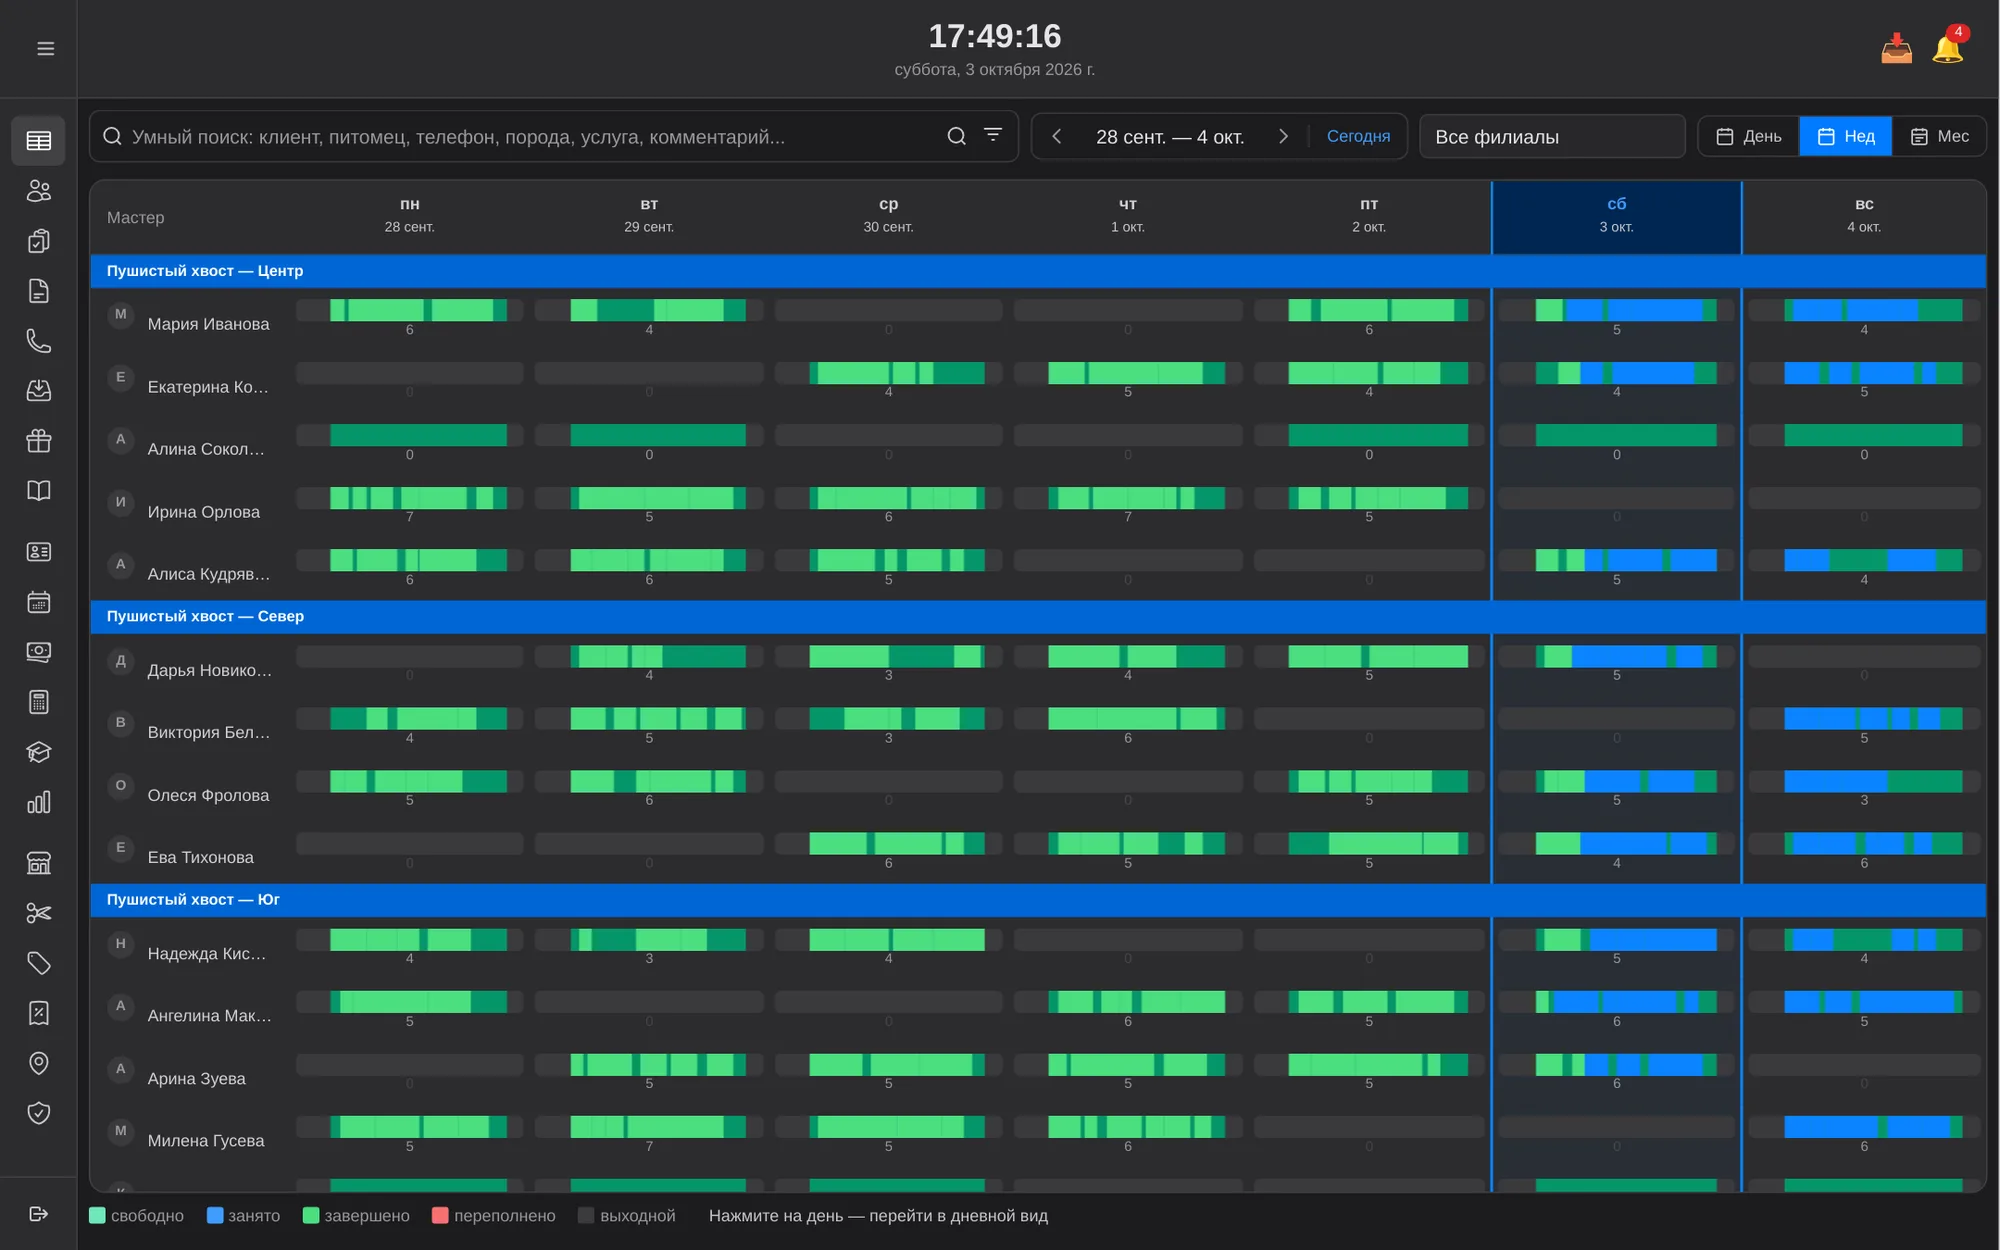Click the занято legend swatch
Viewport: 2000px width, 1250px height.
pyautogui.click(x=214, y=1216)
